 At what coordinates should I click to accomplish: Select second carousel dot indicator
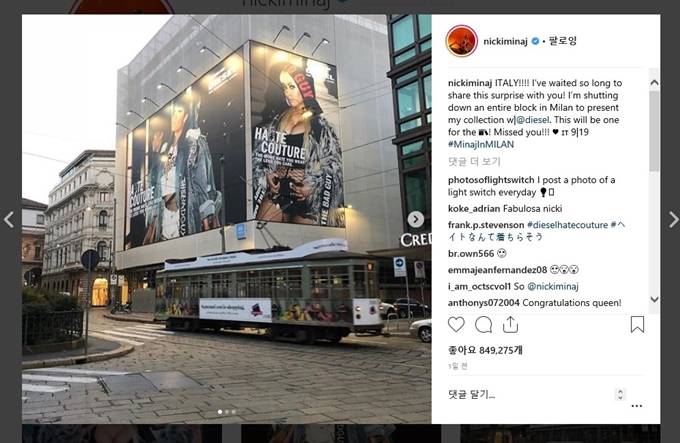227,412
